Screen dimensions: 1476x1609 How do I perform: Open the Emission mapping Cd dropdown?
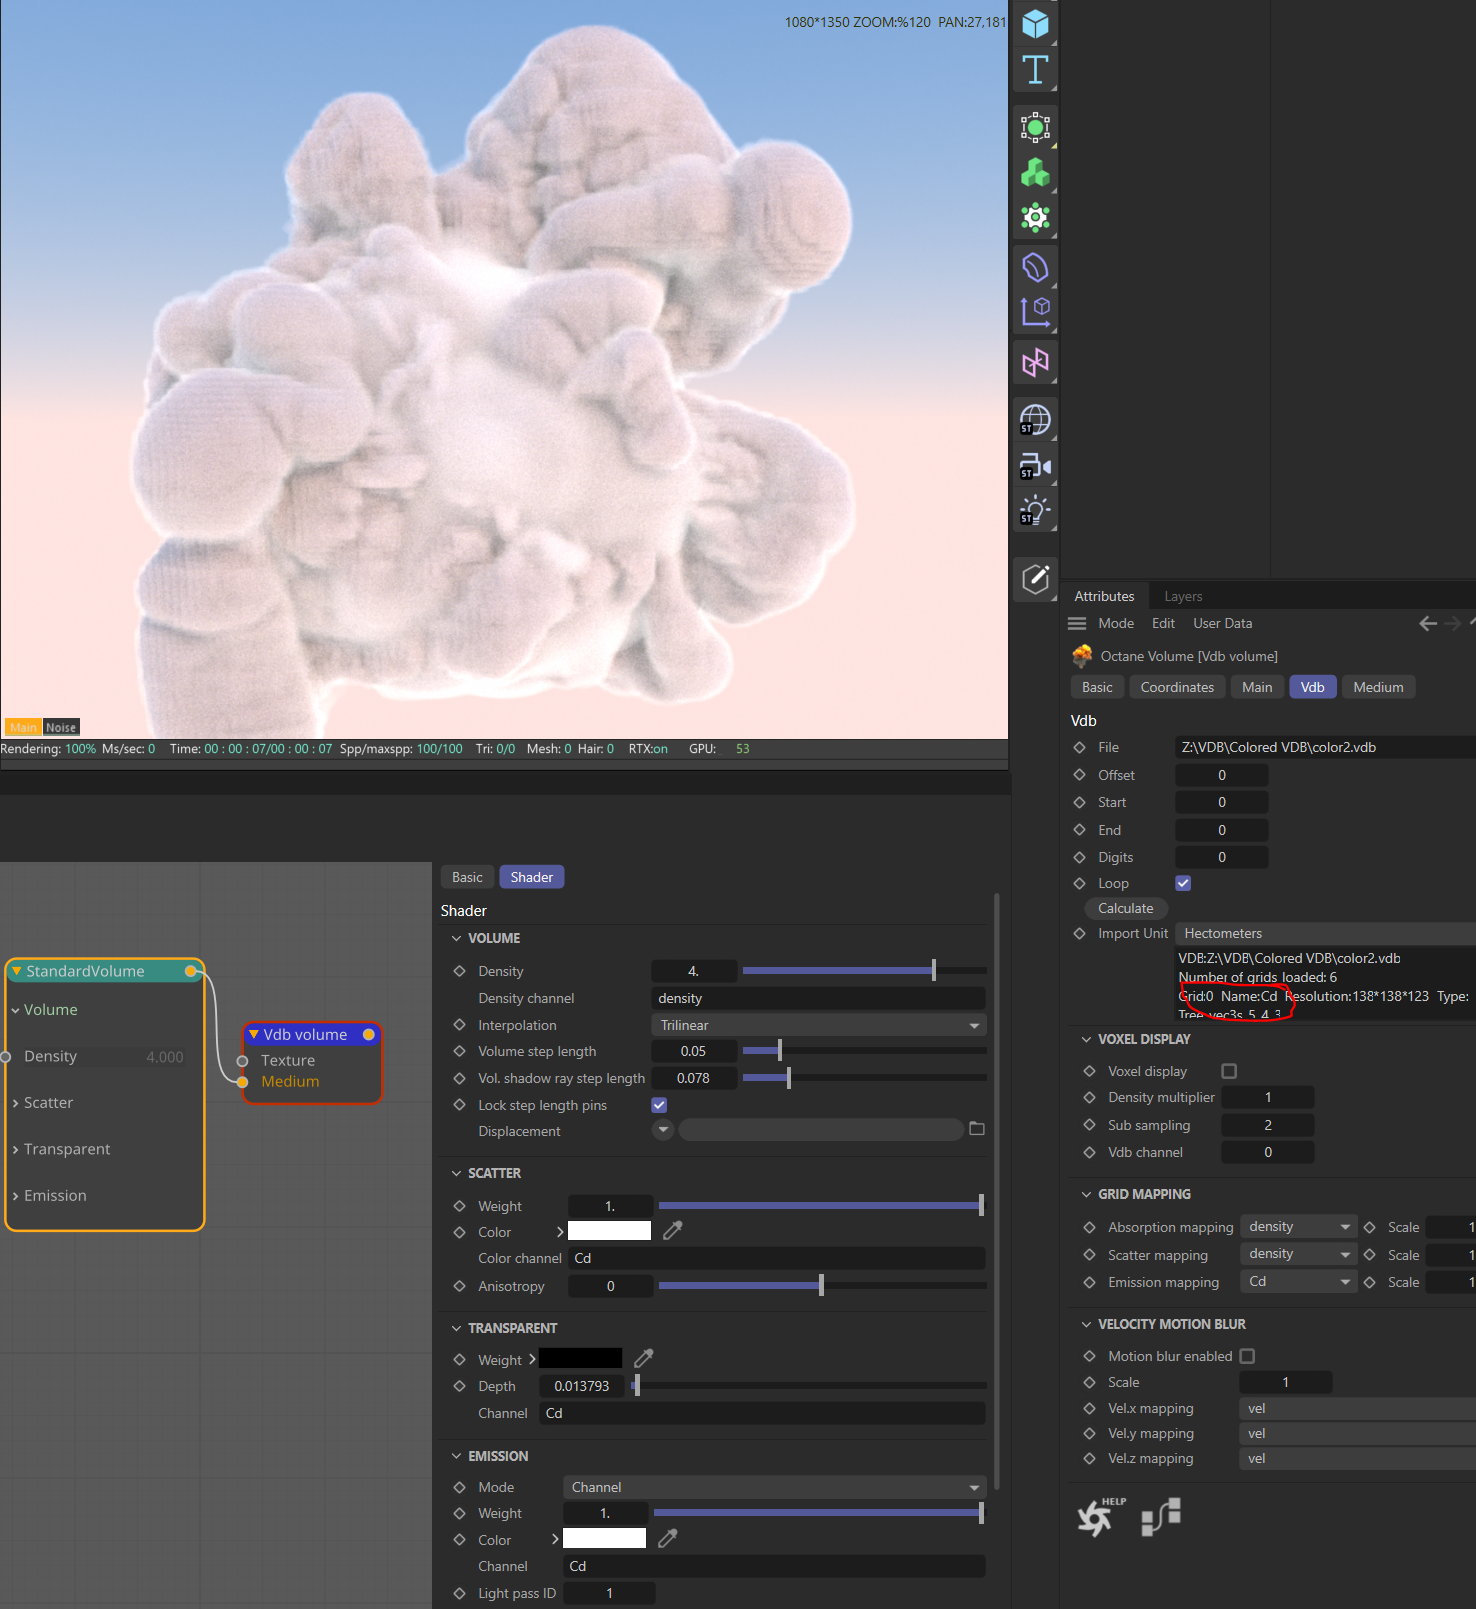tap(1298, 1282)
